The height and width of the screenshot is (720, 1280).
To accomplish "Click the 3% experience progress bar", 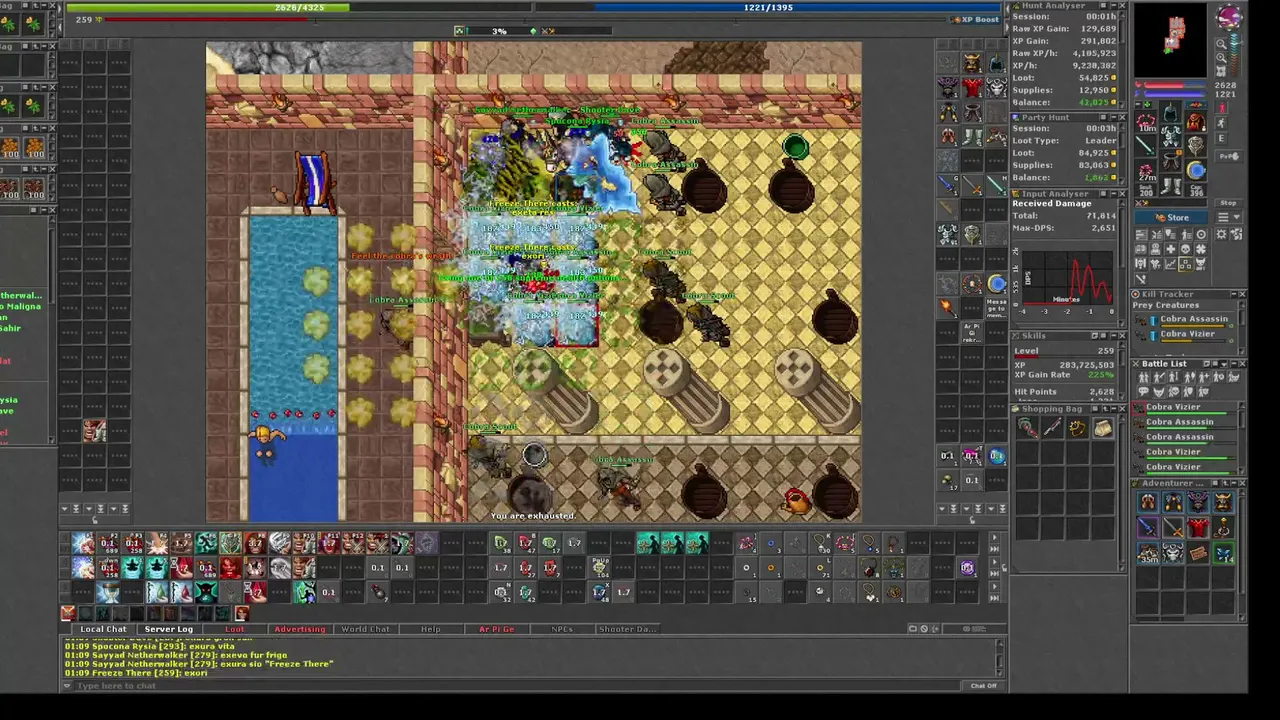I will pos(499,31).
